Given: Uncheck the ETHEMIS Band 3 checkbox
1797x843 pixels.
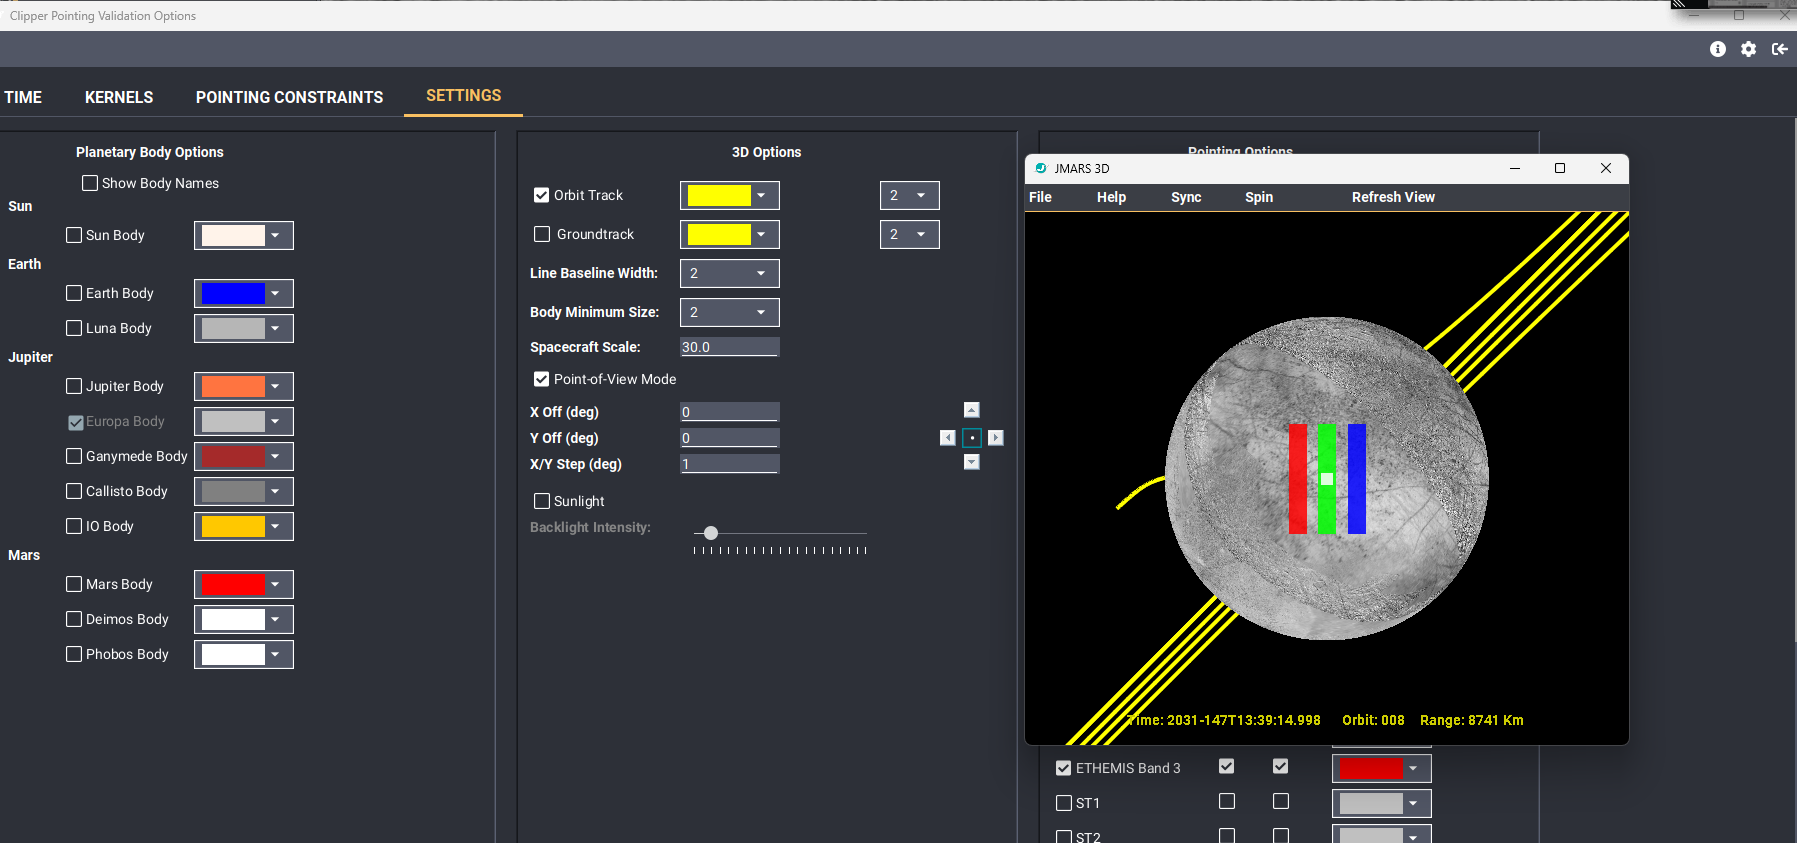Looking at the screenshot, I should point(1064,768).
